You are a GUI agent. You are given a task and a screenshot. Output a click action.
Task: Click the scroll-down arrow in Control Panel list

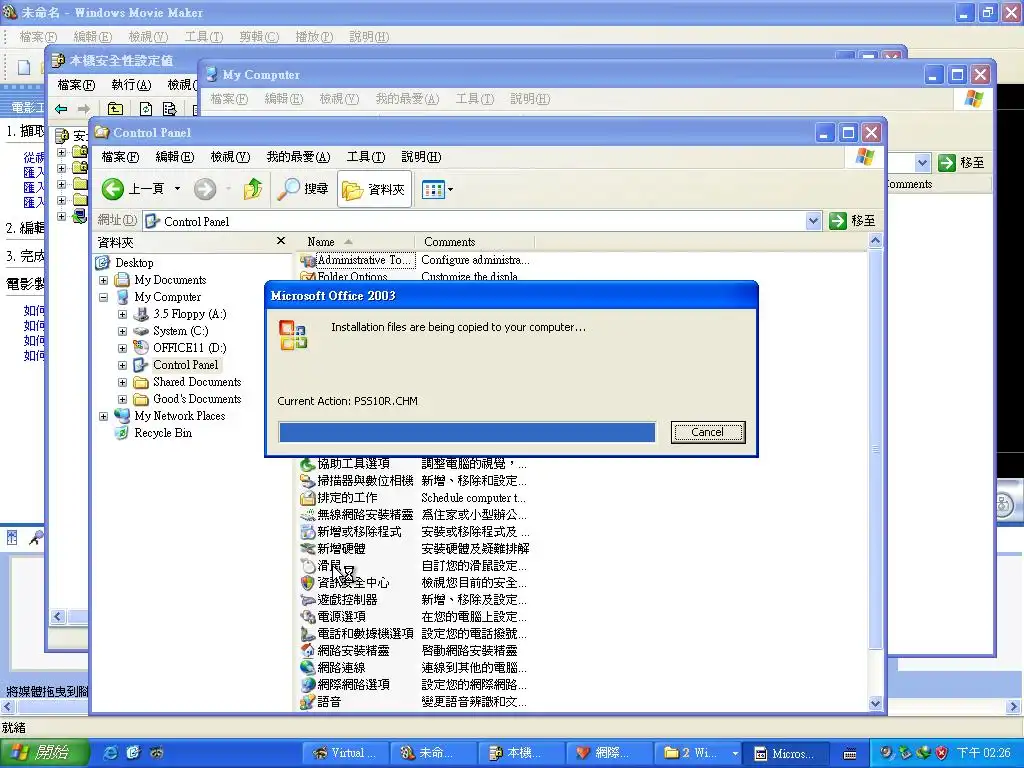coord(876,703)
